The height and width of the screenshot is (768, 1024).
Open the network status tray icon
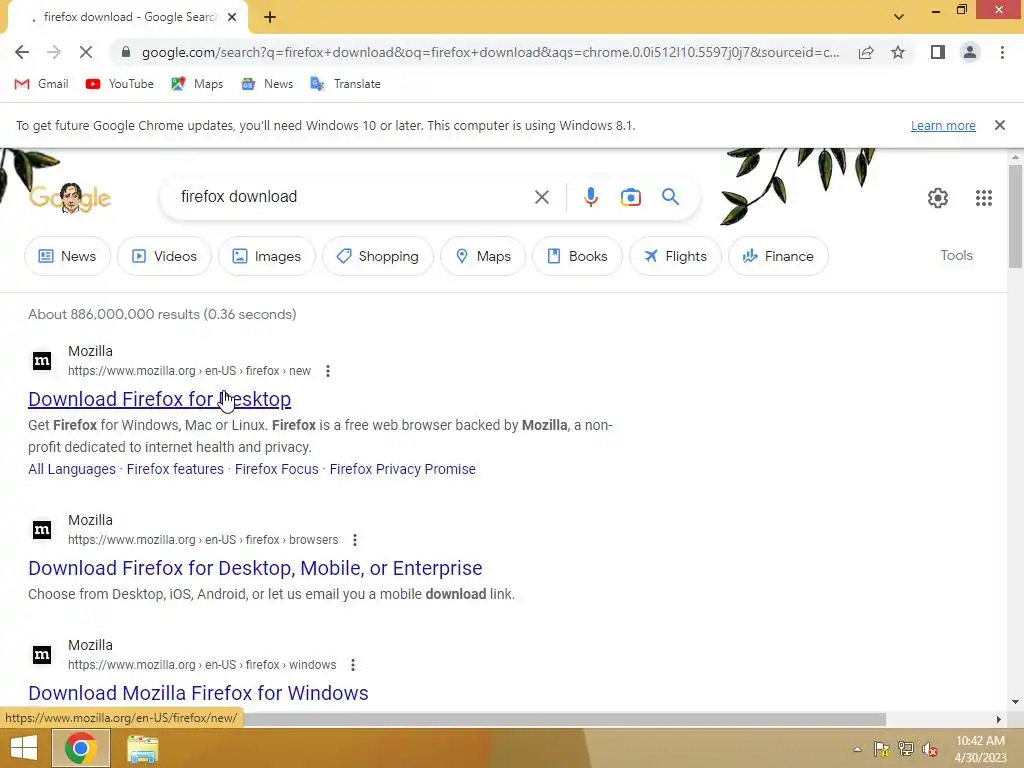click(906, 749)
